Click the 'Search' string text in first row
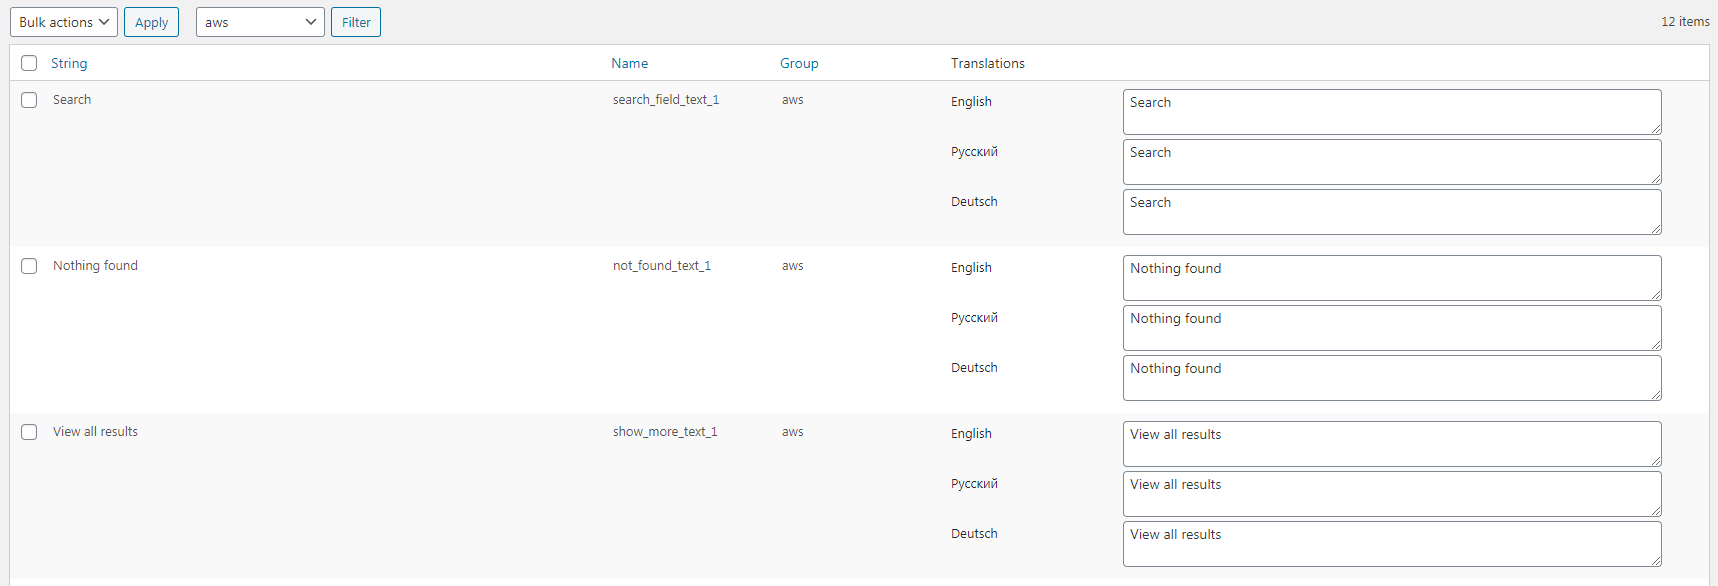 pos(72,100)
